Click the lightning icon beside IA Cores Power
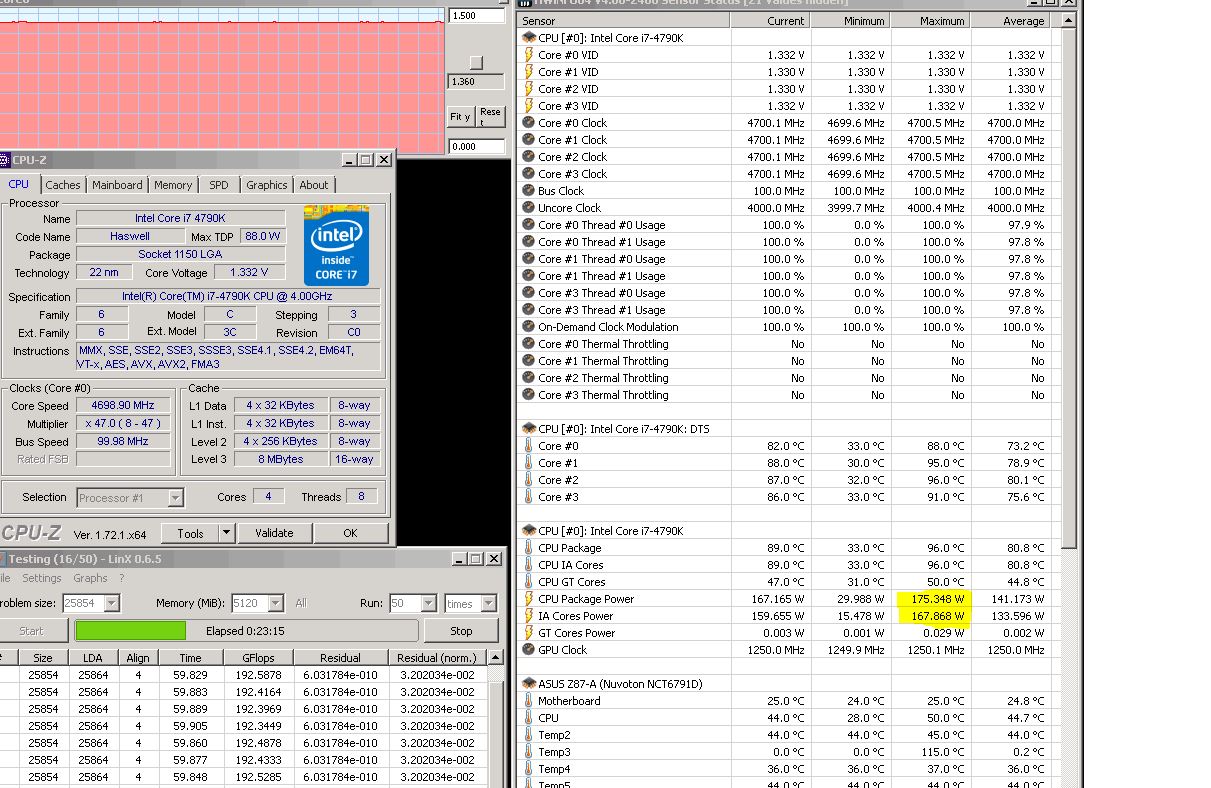1211x788 pixels. pyautogui.click(x=529, y=616)
